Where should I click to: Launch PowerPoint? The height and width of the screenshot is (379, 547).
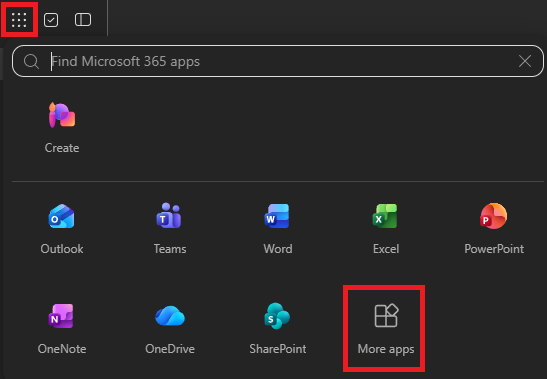[x=494, y=229]
